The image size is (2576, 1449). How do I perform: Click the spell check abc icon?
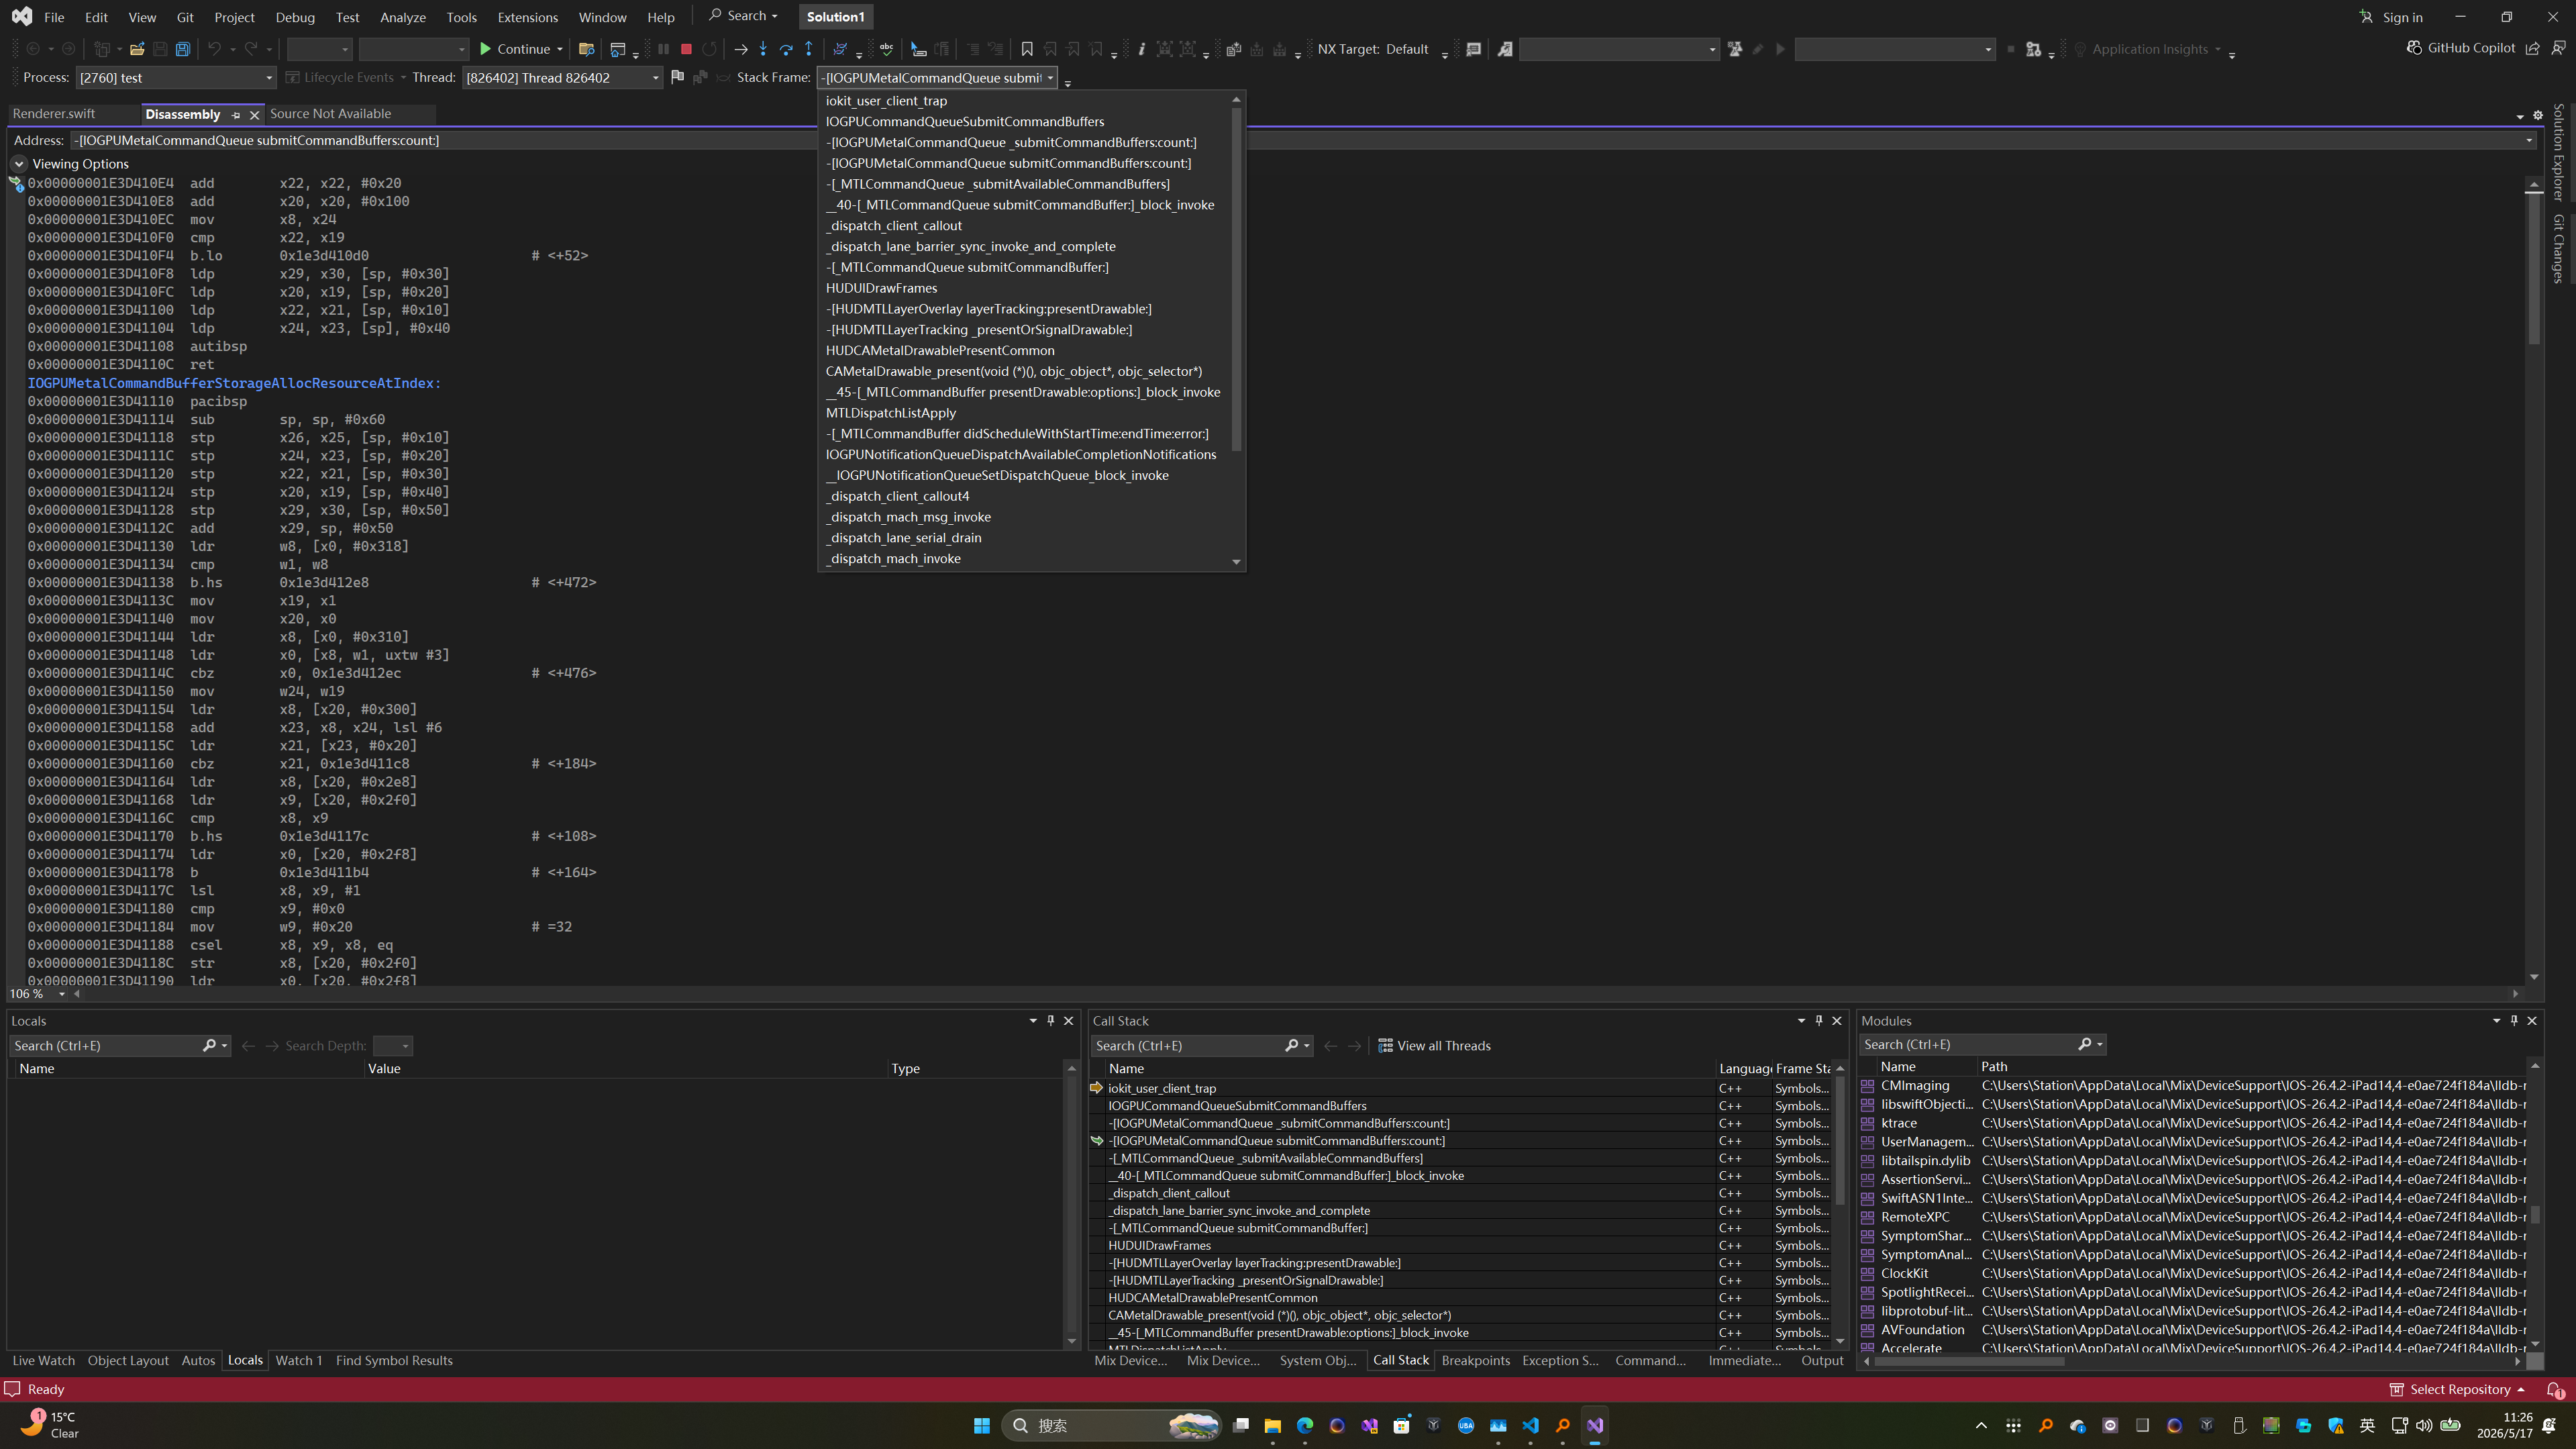[x=886, y=49]
